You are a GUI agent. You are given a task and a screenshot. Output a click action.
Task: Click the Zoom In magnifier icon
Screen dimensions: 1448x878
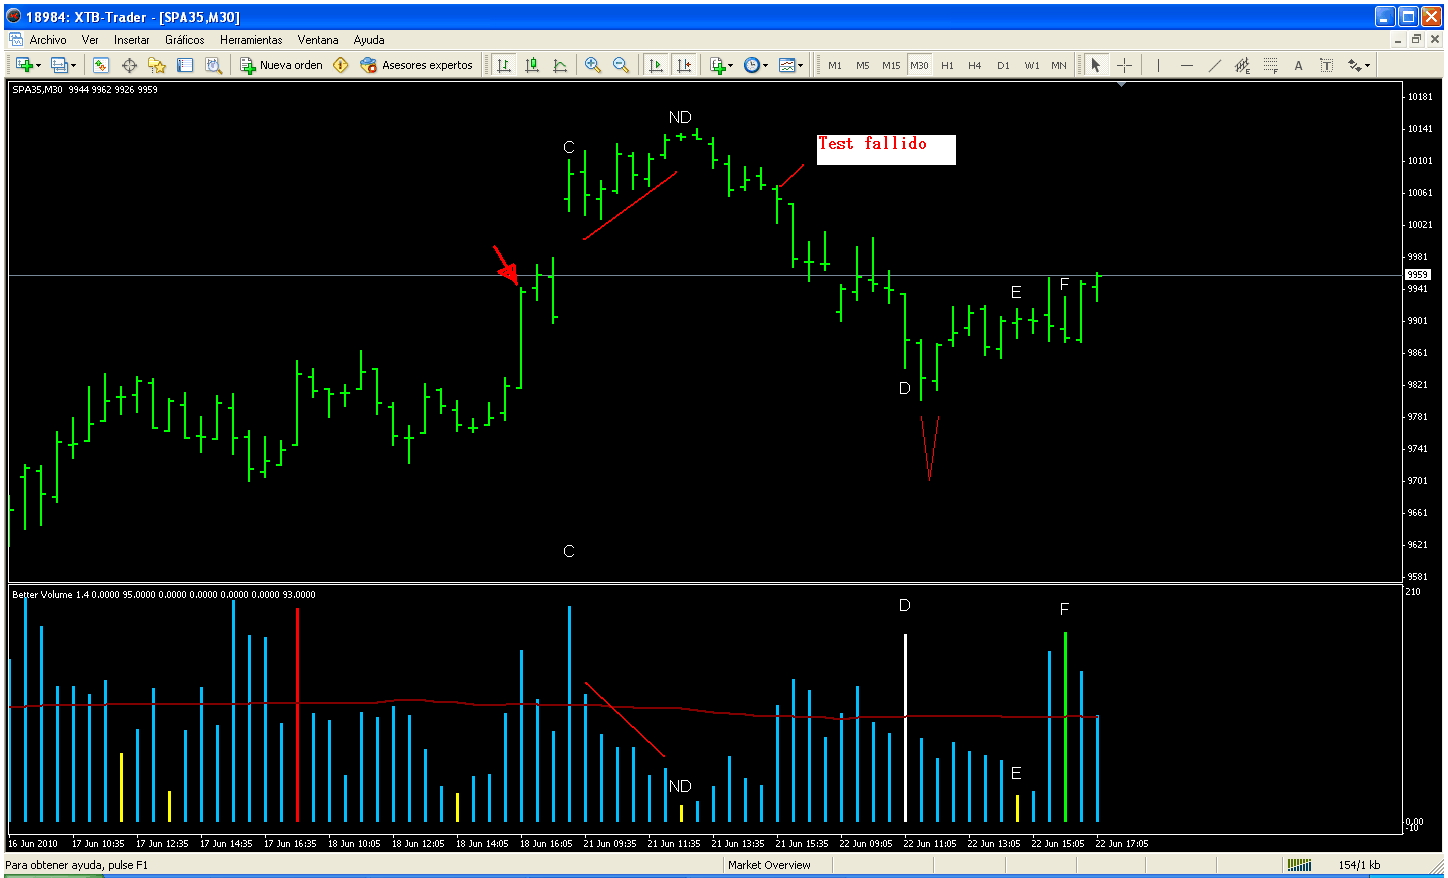click(x=593, y=65)
